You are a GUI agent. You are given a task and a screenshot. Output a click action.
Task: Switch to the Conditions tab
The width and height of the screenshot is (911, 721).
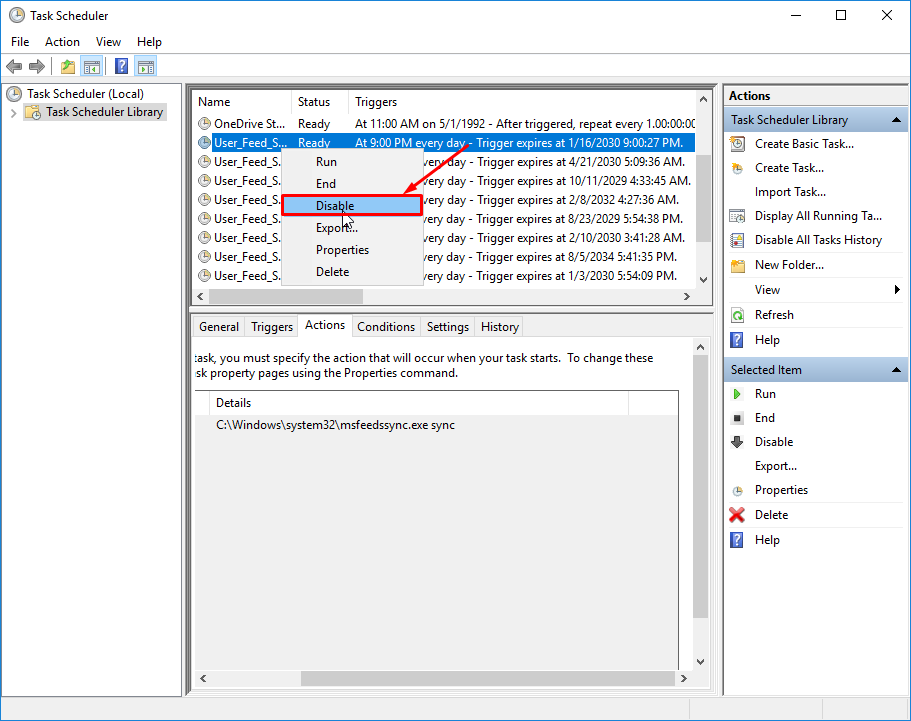(x=386, y=327)
